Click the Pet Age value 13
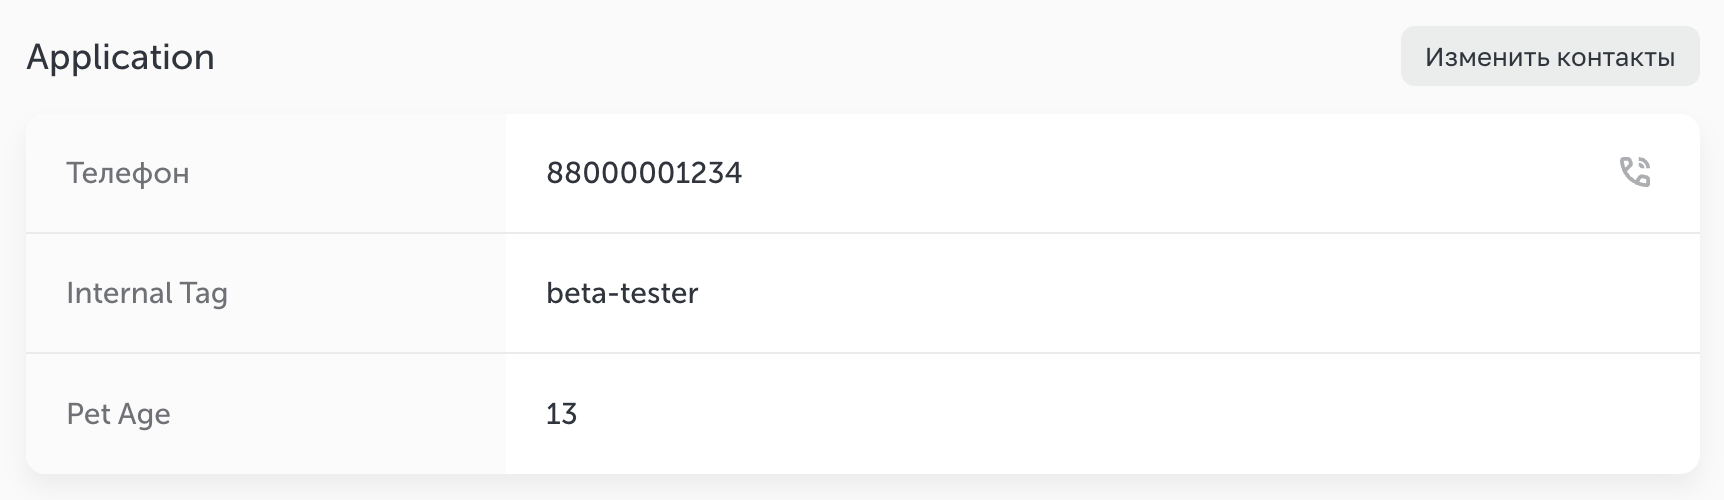The height and width of the screenshot is (500, 1724). point(561,414)
